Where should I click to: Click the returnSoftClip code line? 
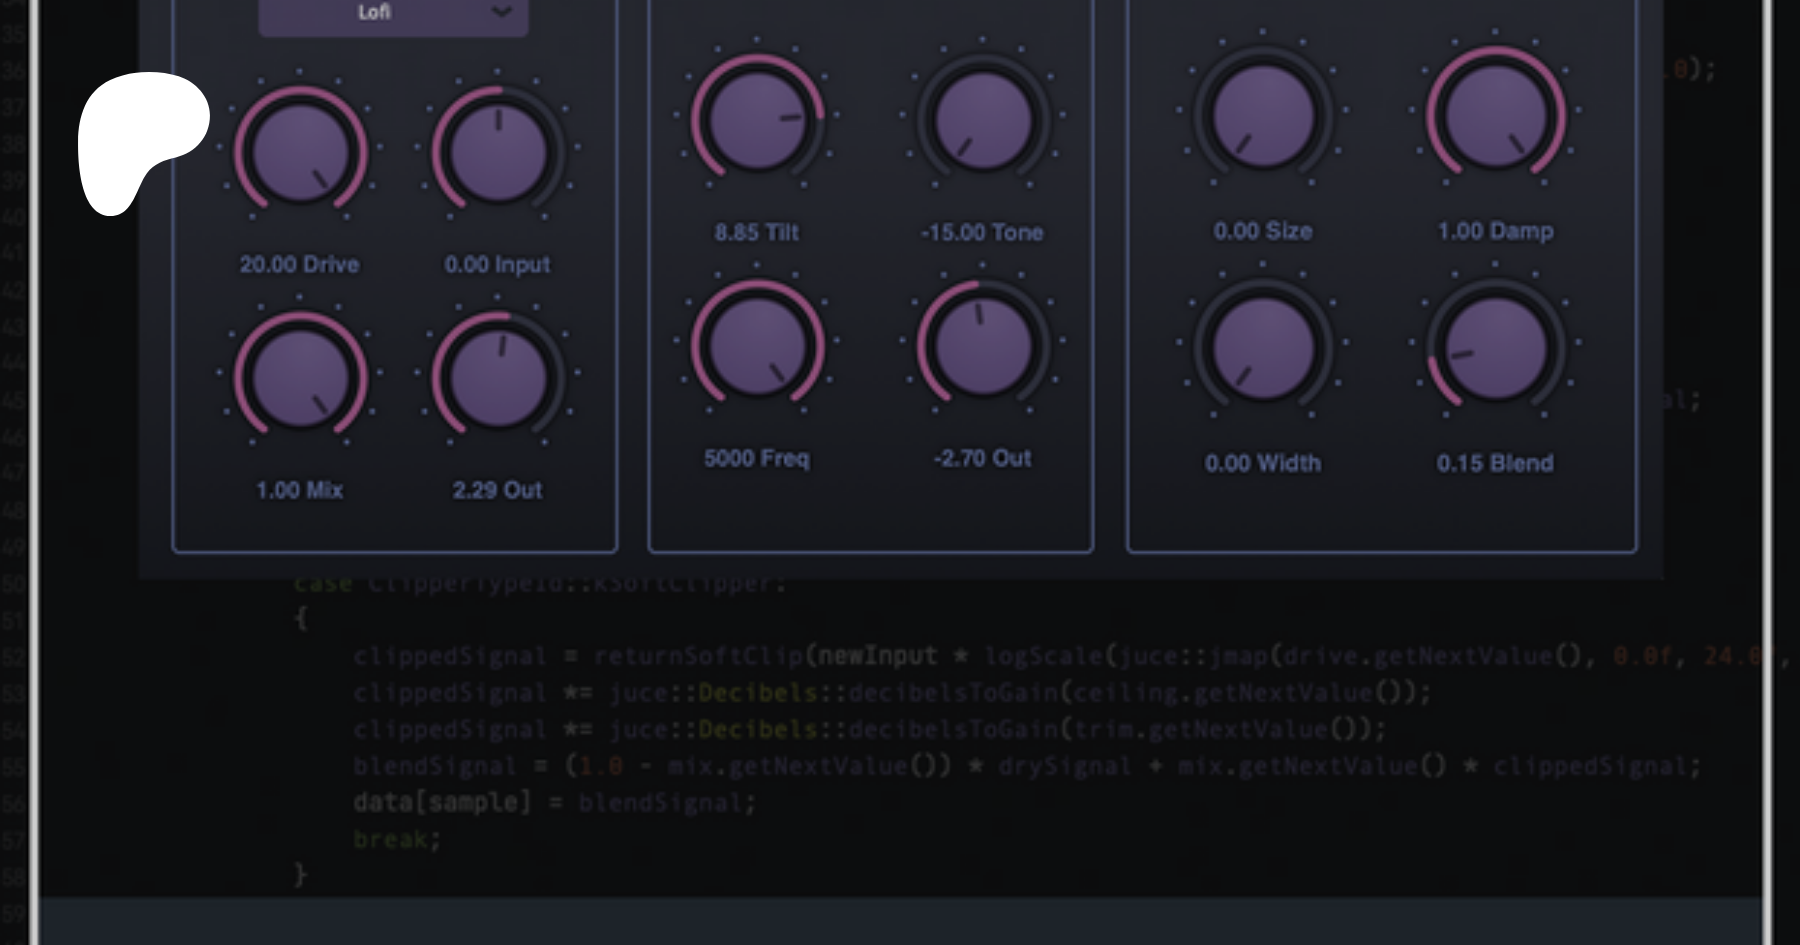(1070, 656)
